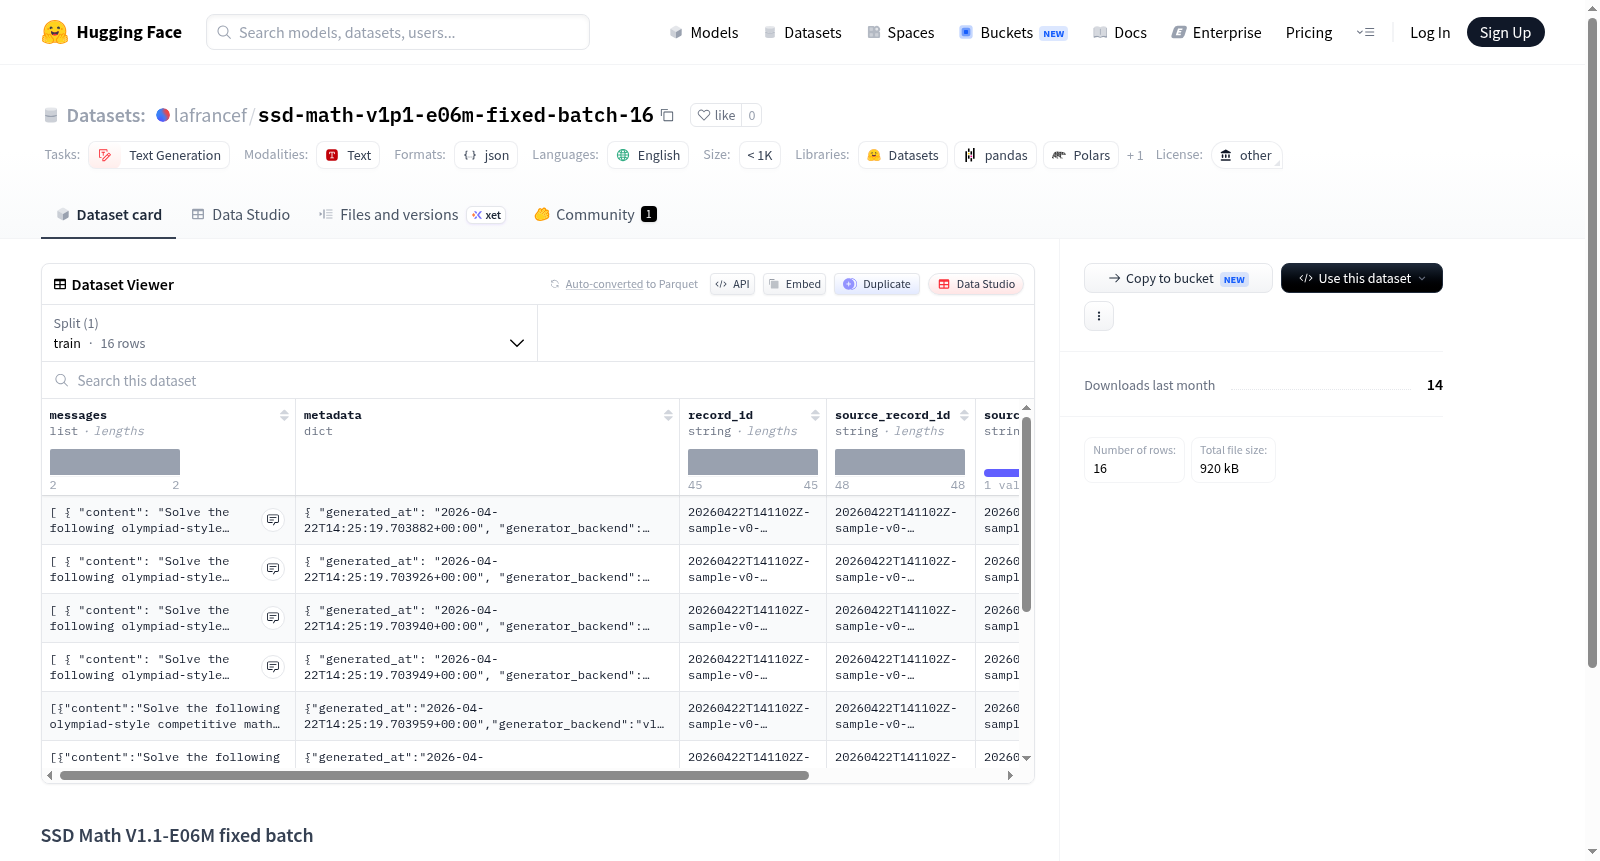Image resolution: width=1600 pixels, height=861 pixels.
Task: Open the lafrancef author profile link
Action: 210,115
